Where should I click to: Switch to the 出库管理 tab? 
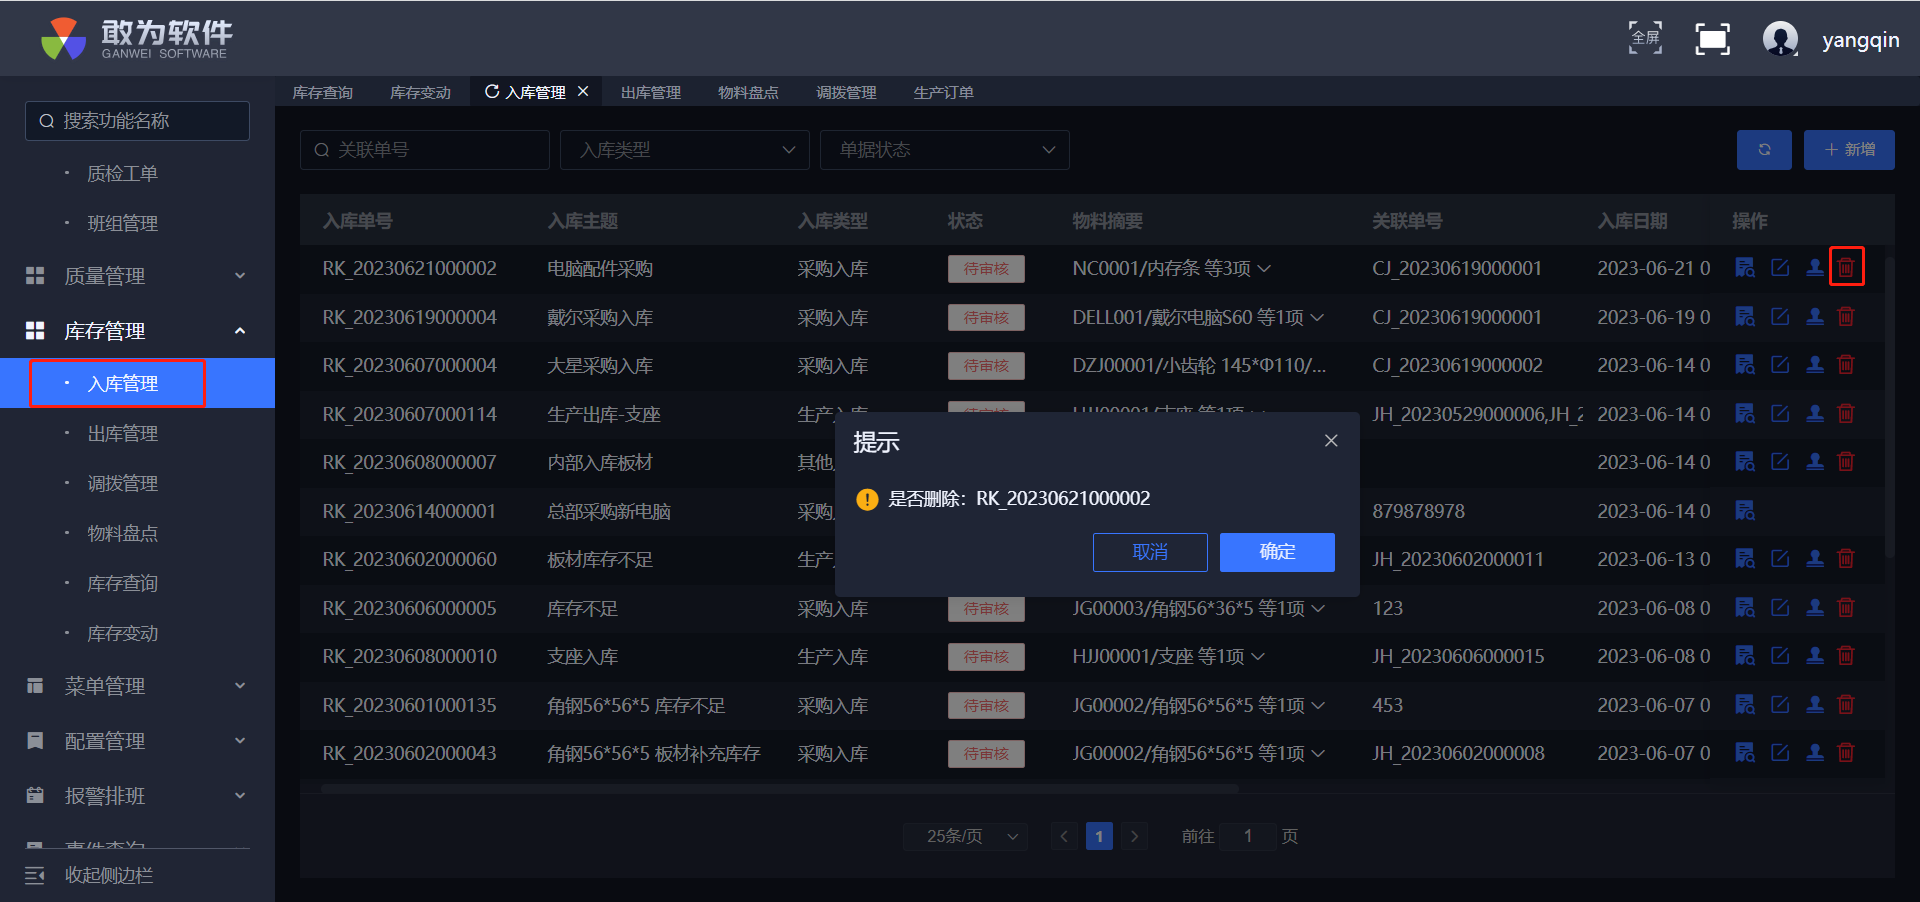(x=650, y=92)
